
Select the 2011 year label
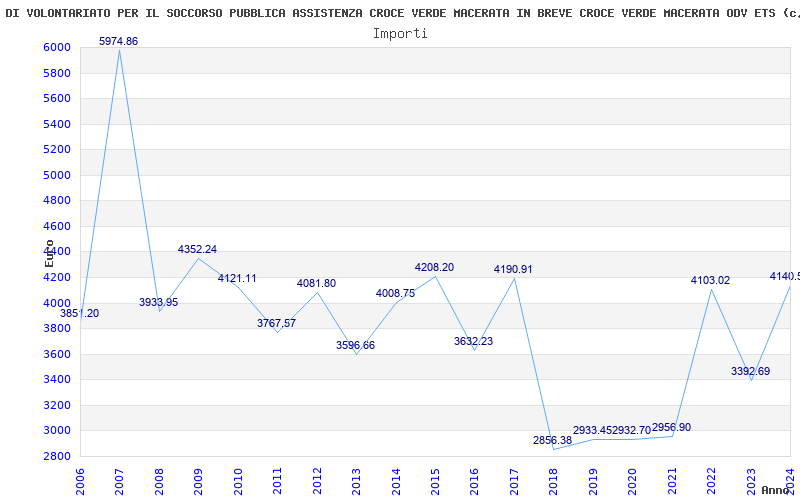click(277, 482)
